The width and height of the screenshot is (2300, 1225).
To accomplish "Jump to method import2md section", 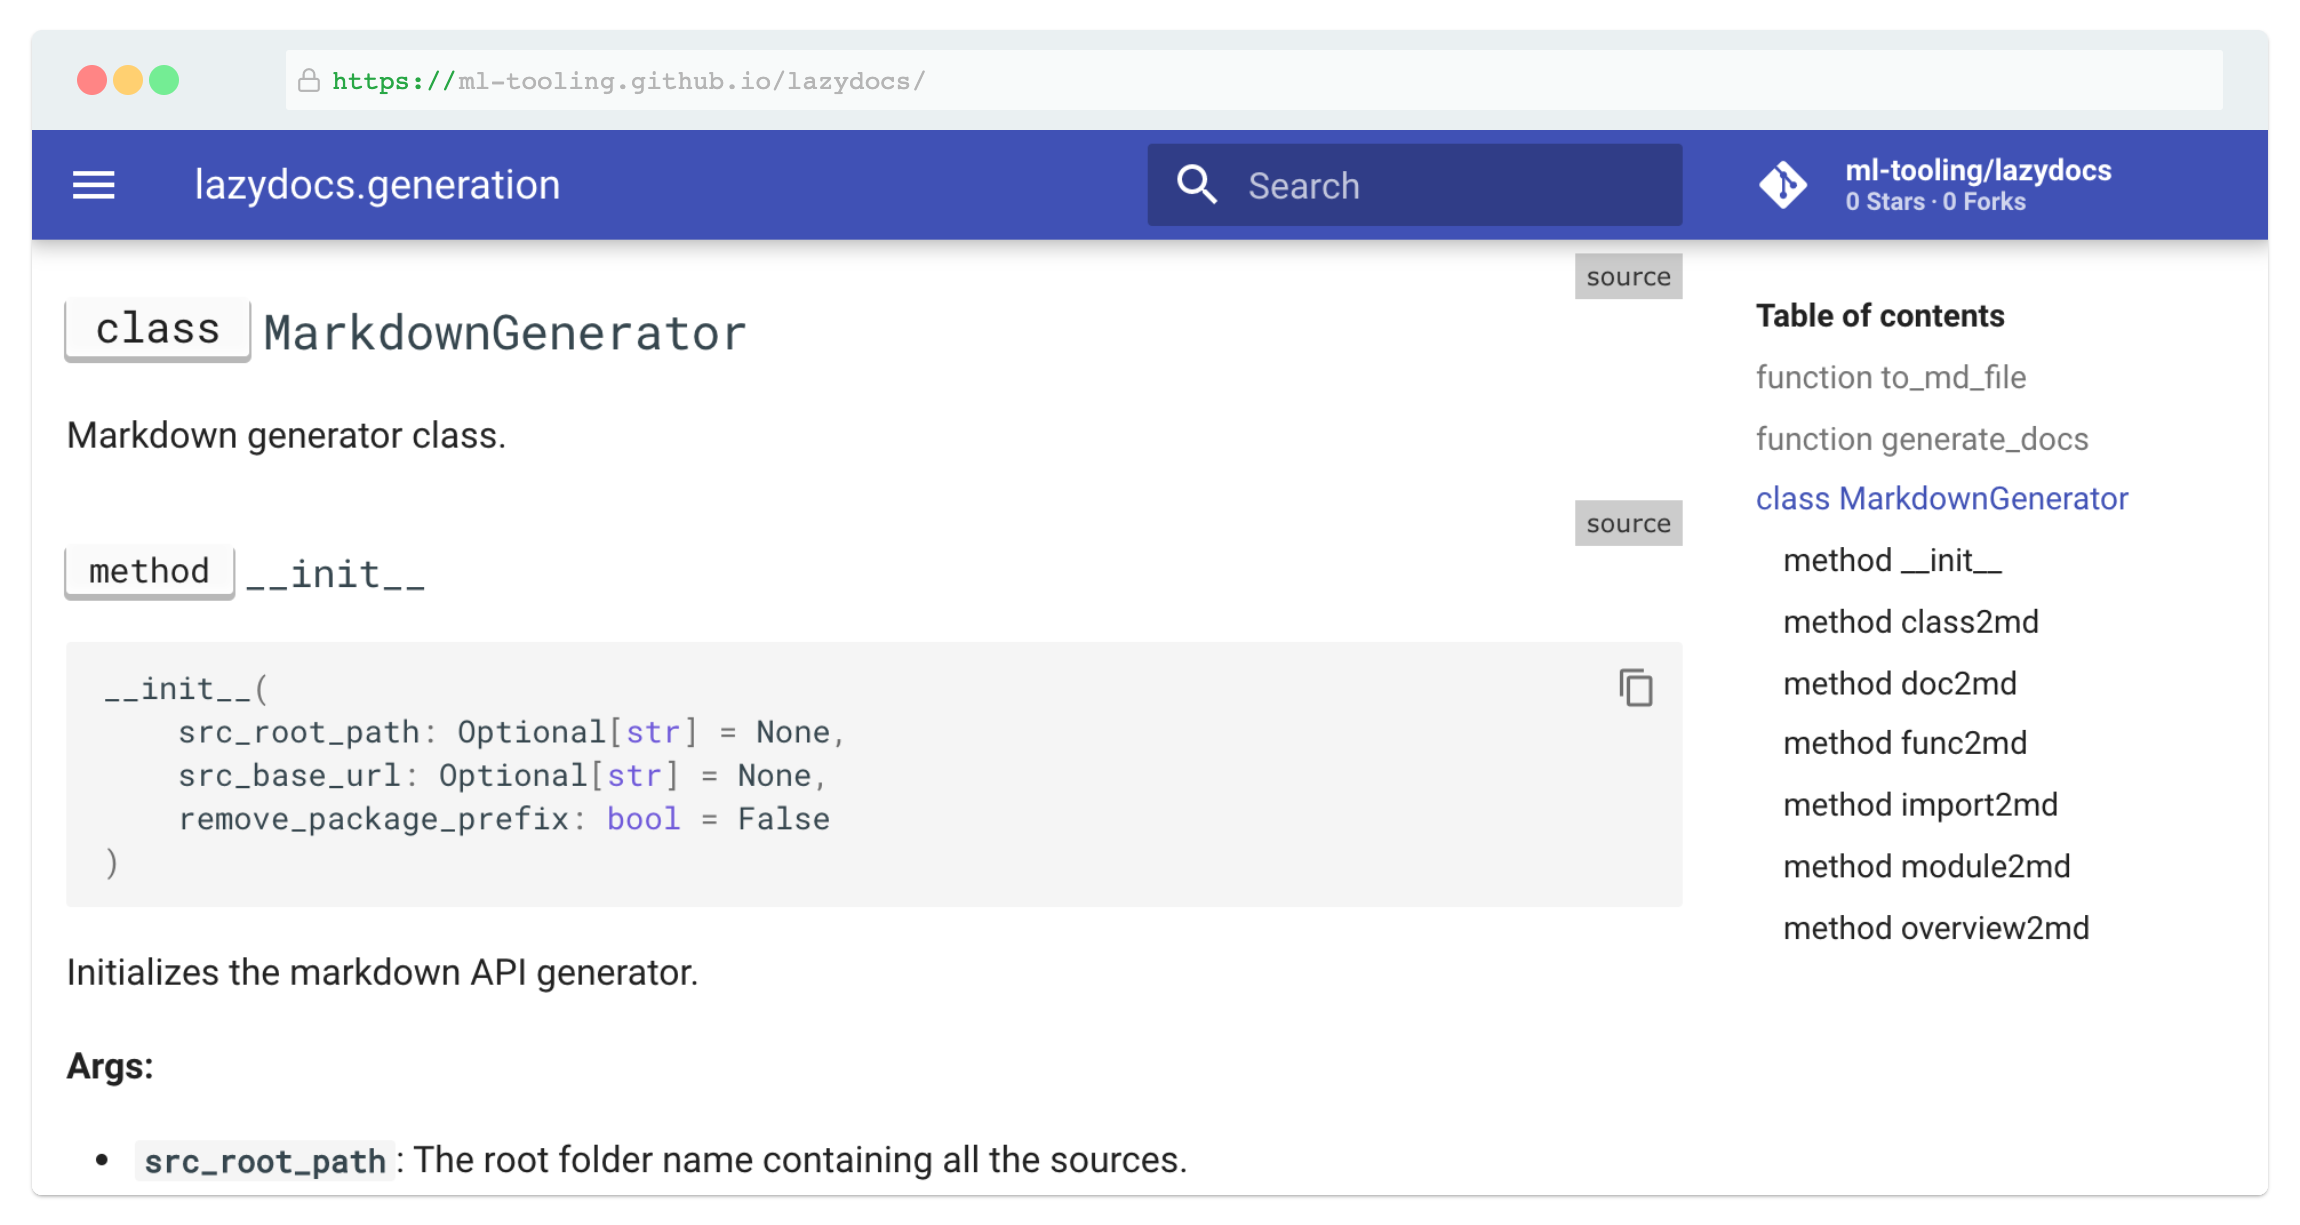I will click(x=1920, y=804).
